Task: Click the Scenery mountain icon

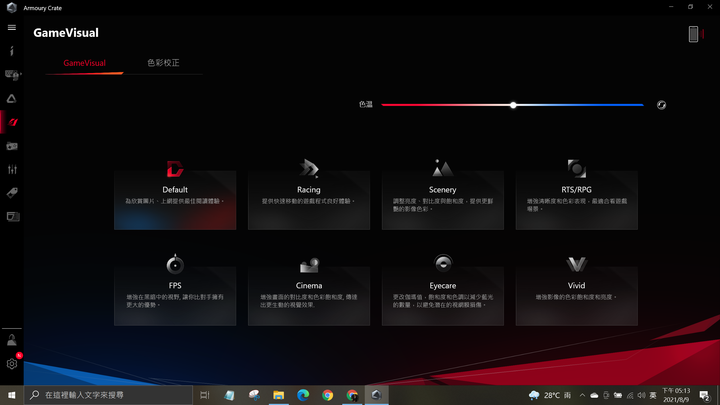Action: point(443,168)
